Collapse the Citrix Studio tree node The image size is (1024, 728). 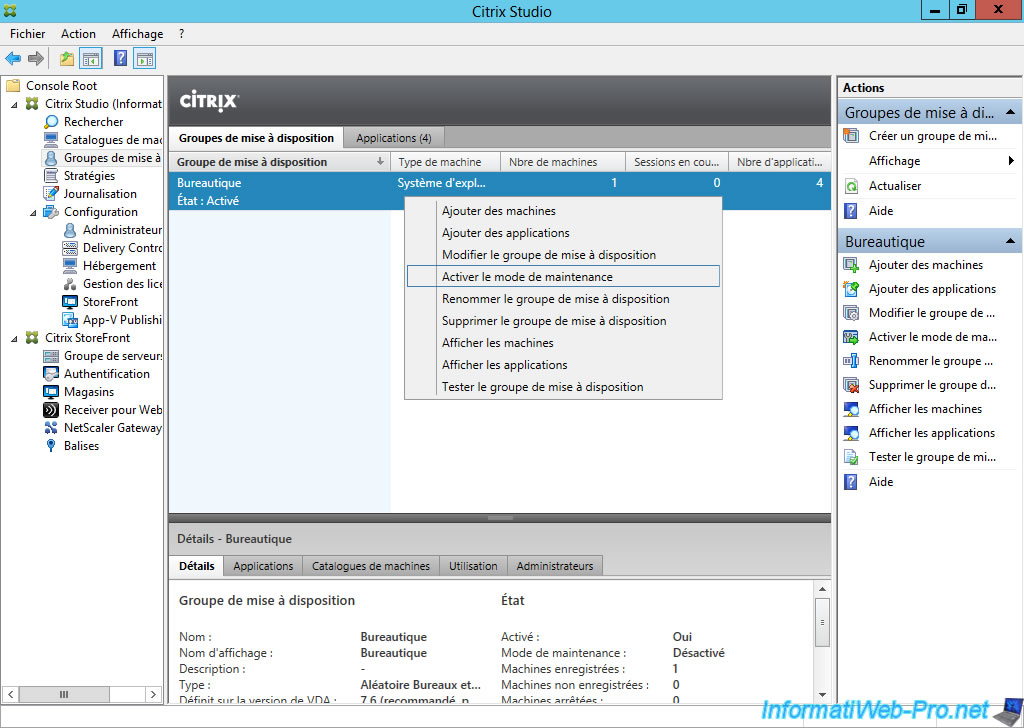15,104
